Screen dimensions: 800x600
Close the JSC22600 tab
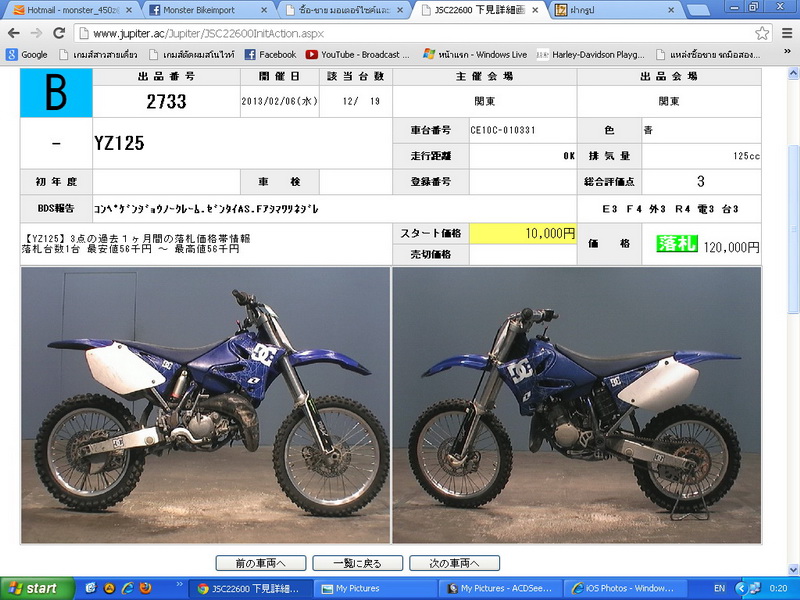pyautogui.click(x=536, y=10)
